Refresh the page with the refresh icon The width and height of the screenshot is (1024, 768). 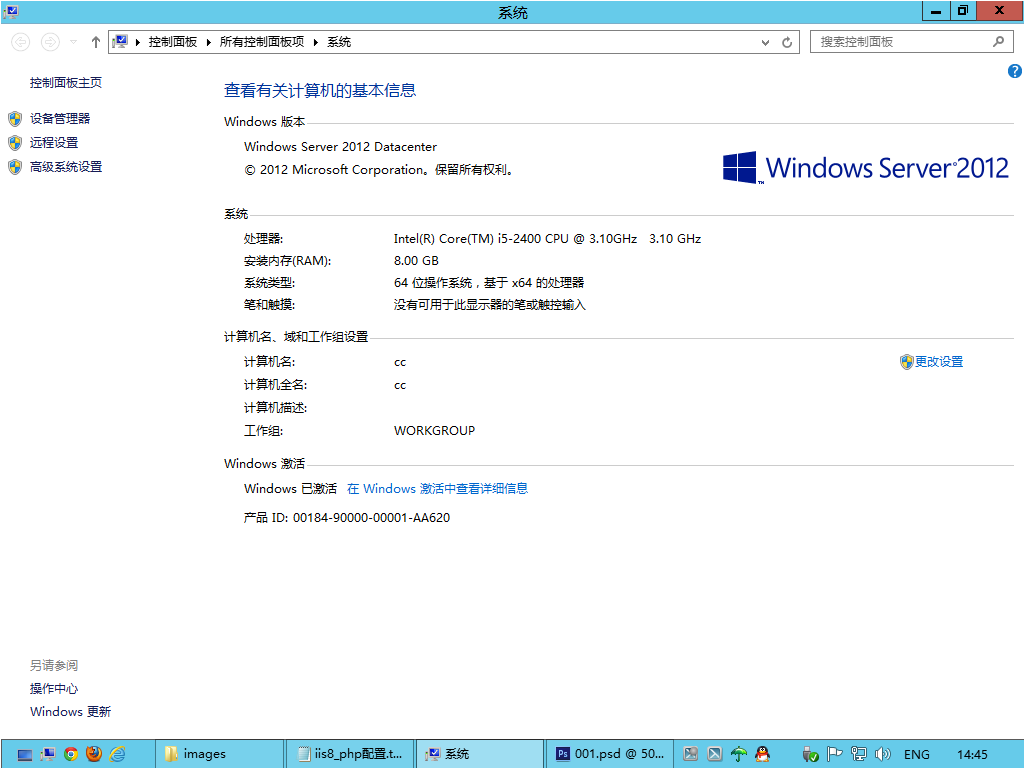coord(787,42)
